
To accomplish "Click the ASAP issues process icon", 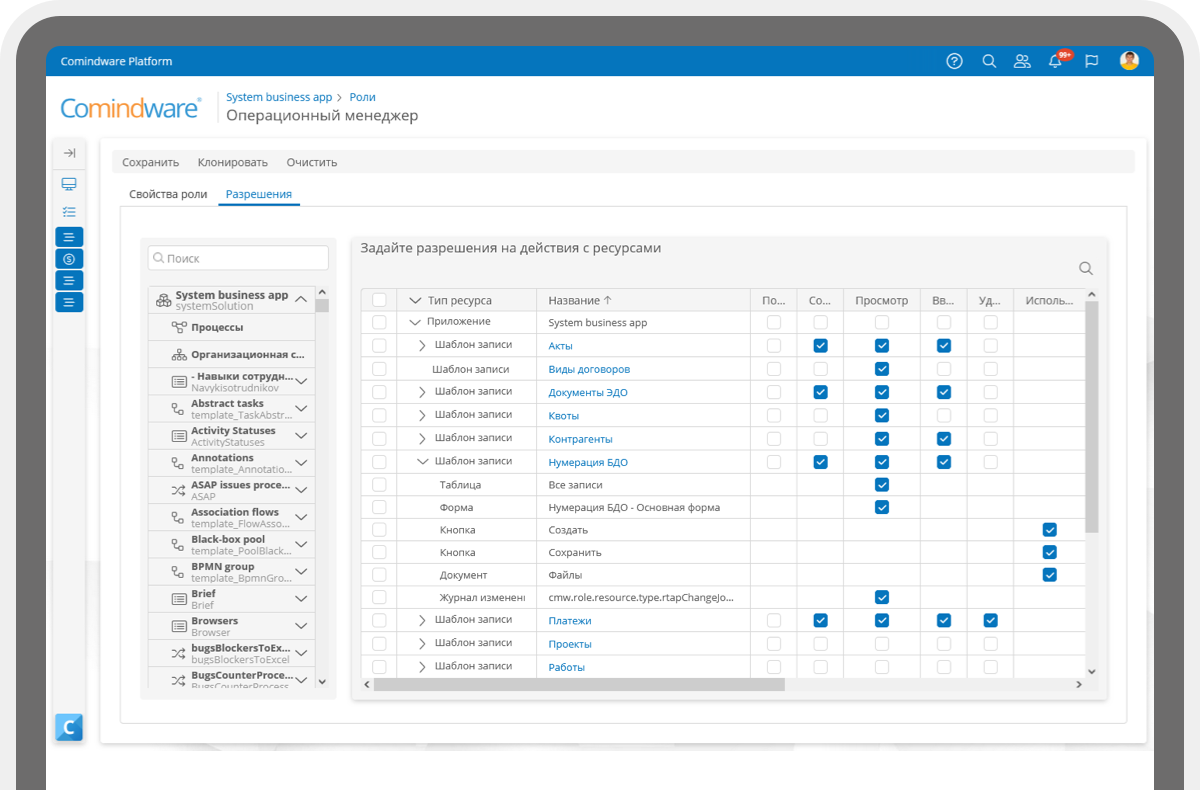I will pyautogui.click(x=179, y=490).
